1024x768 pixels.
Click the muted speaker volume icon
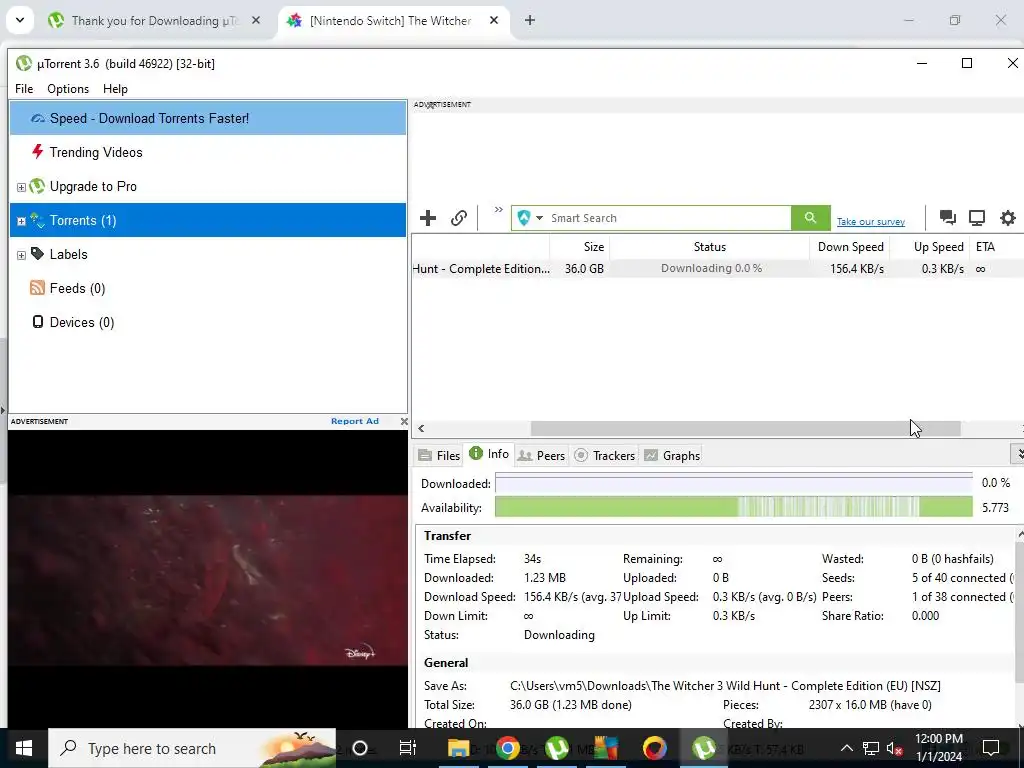[895, 748]
